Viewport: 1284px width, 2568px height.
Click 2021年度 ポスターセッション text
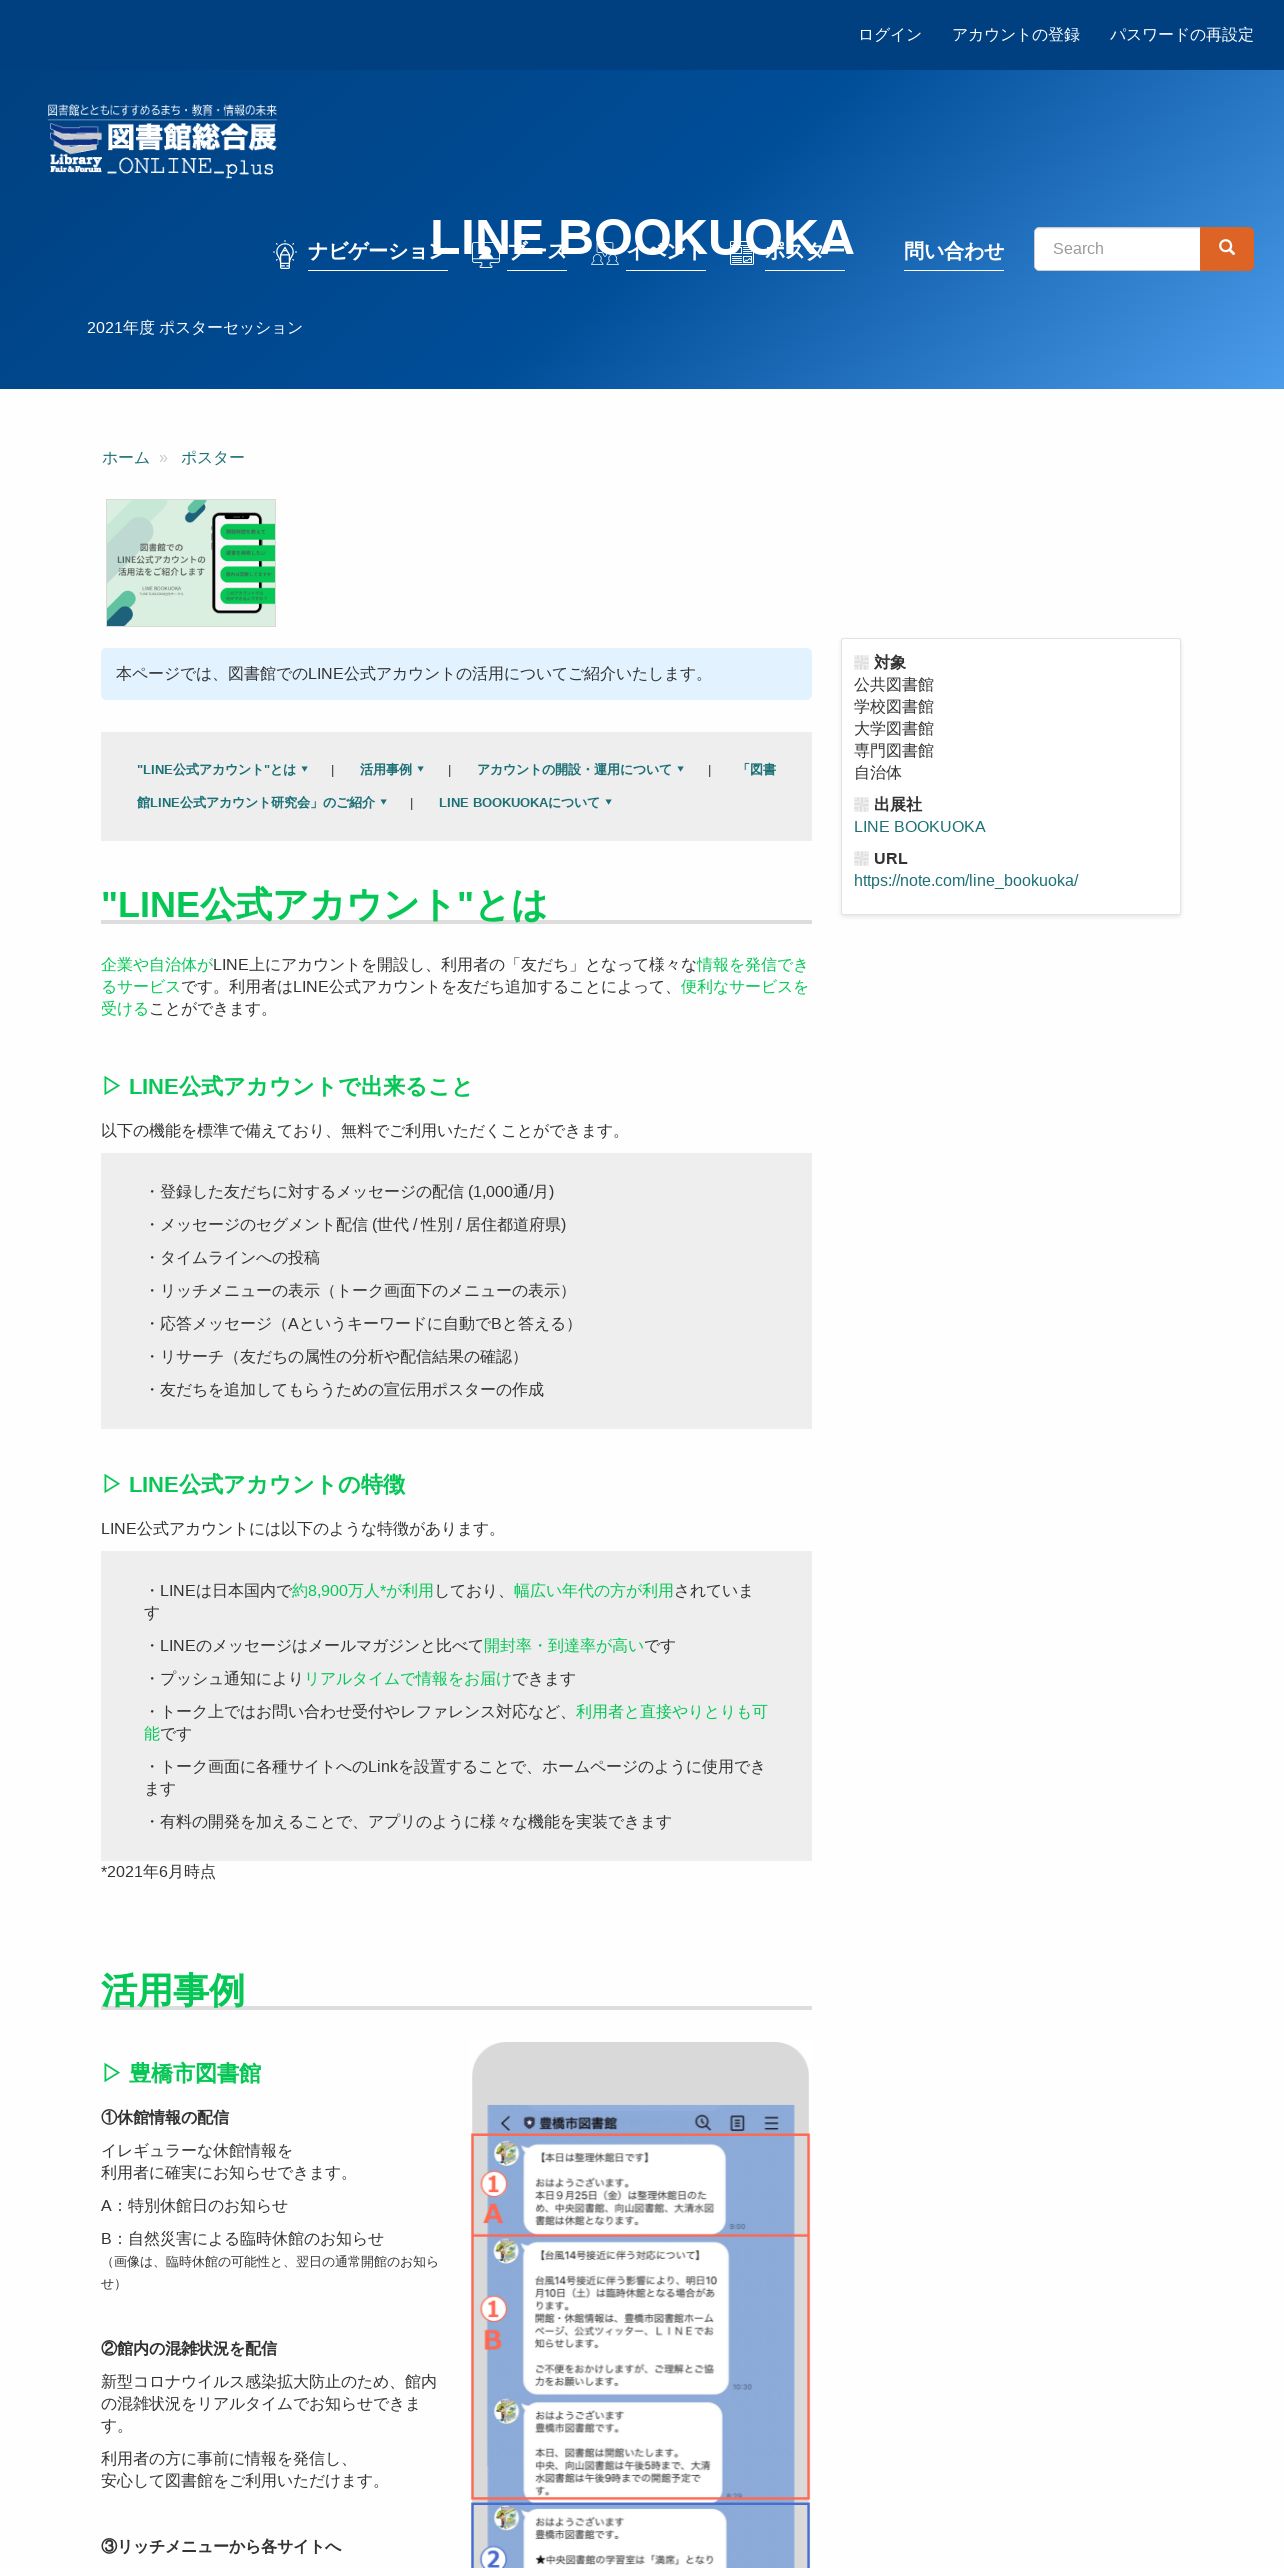coord(195,328)
